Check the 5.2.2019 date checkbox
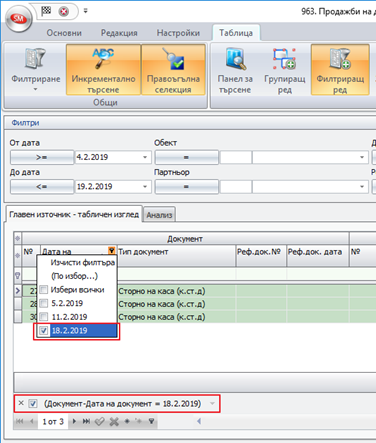This screenshot has width=376, height=443. click(x=44, y=303)
